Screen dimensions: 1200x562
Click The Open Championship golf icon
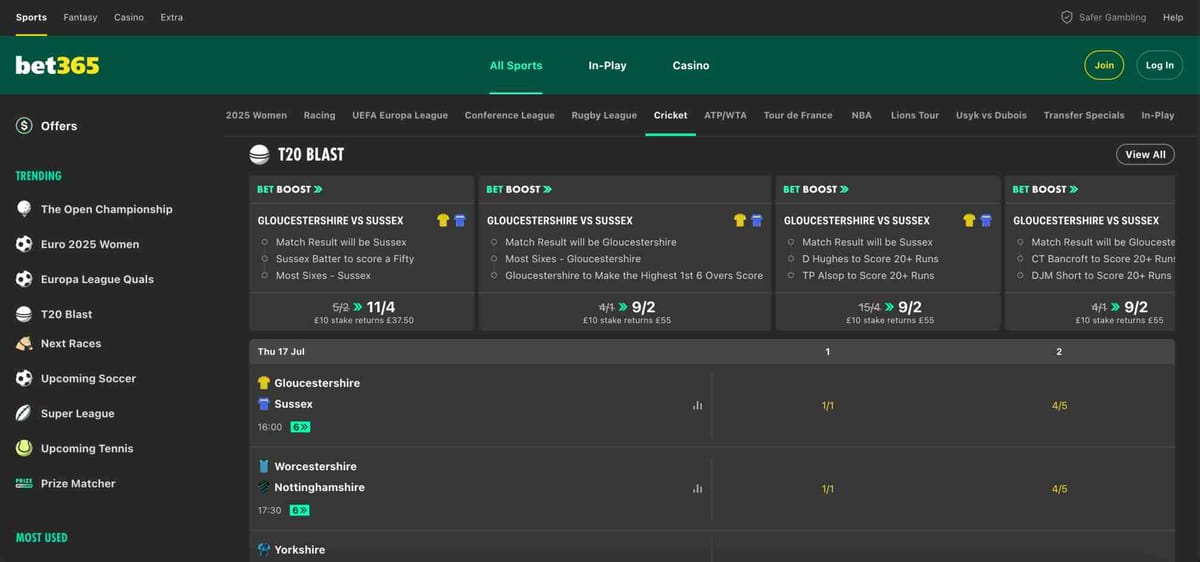[24, 209]
